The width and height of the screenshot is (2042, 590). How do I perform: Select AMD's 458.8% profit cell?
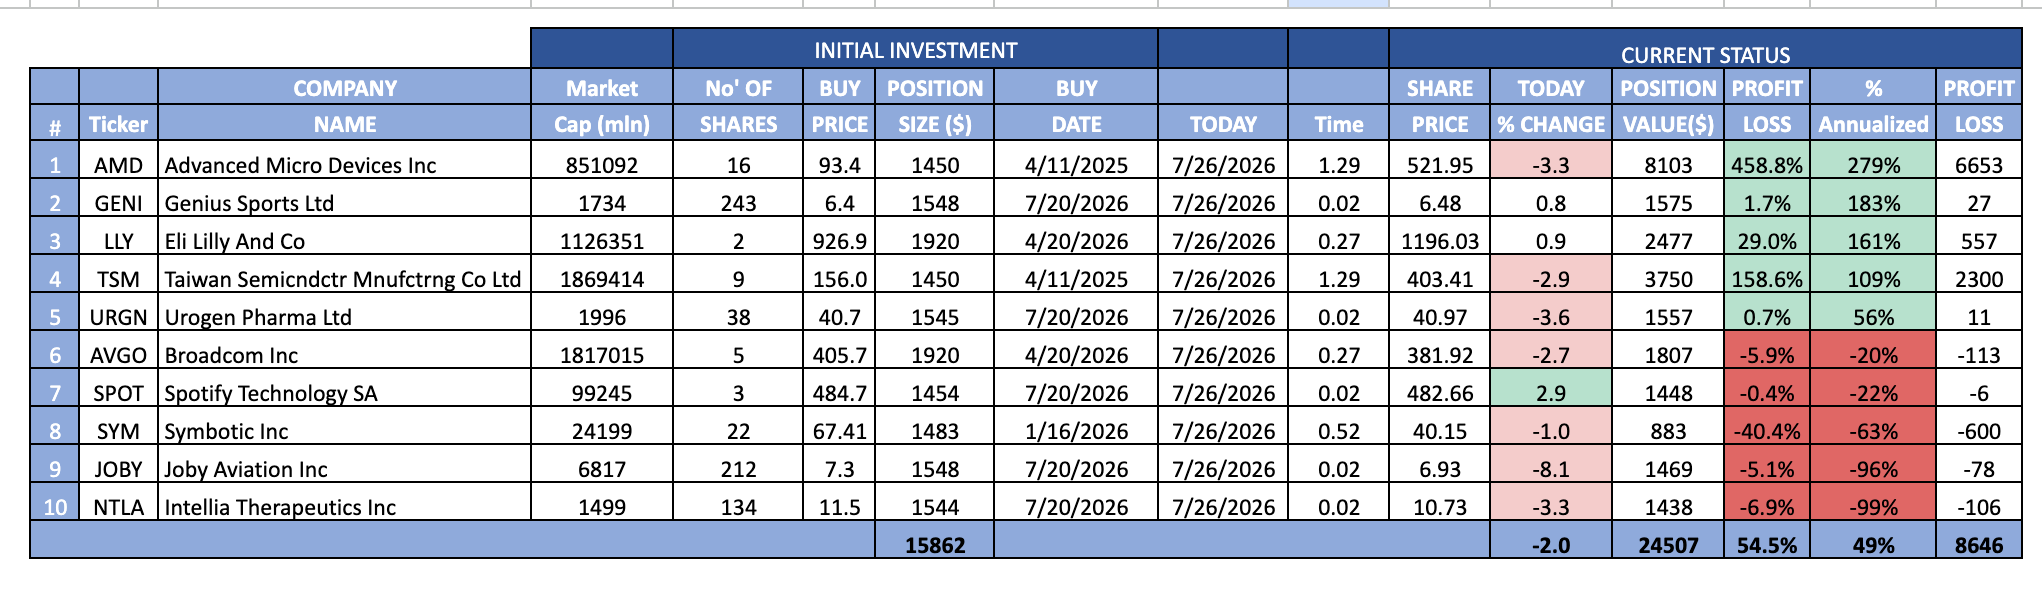click(x=1767, y=165)
